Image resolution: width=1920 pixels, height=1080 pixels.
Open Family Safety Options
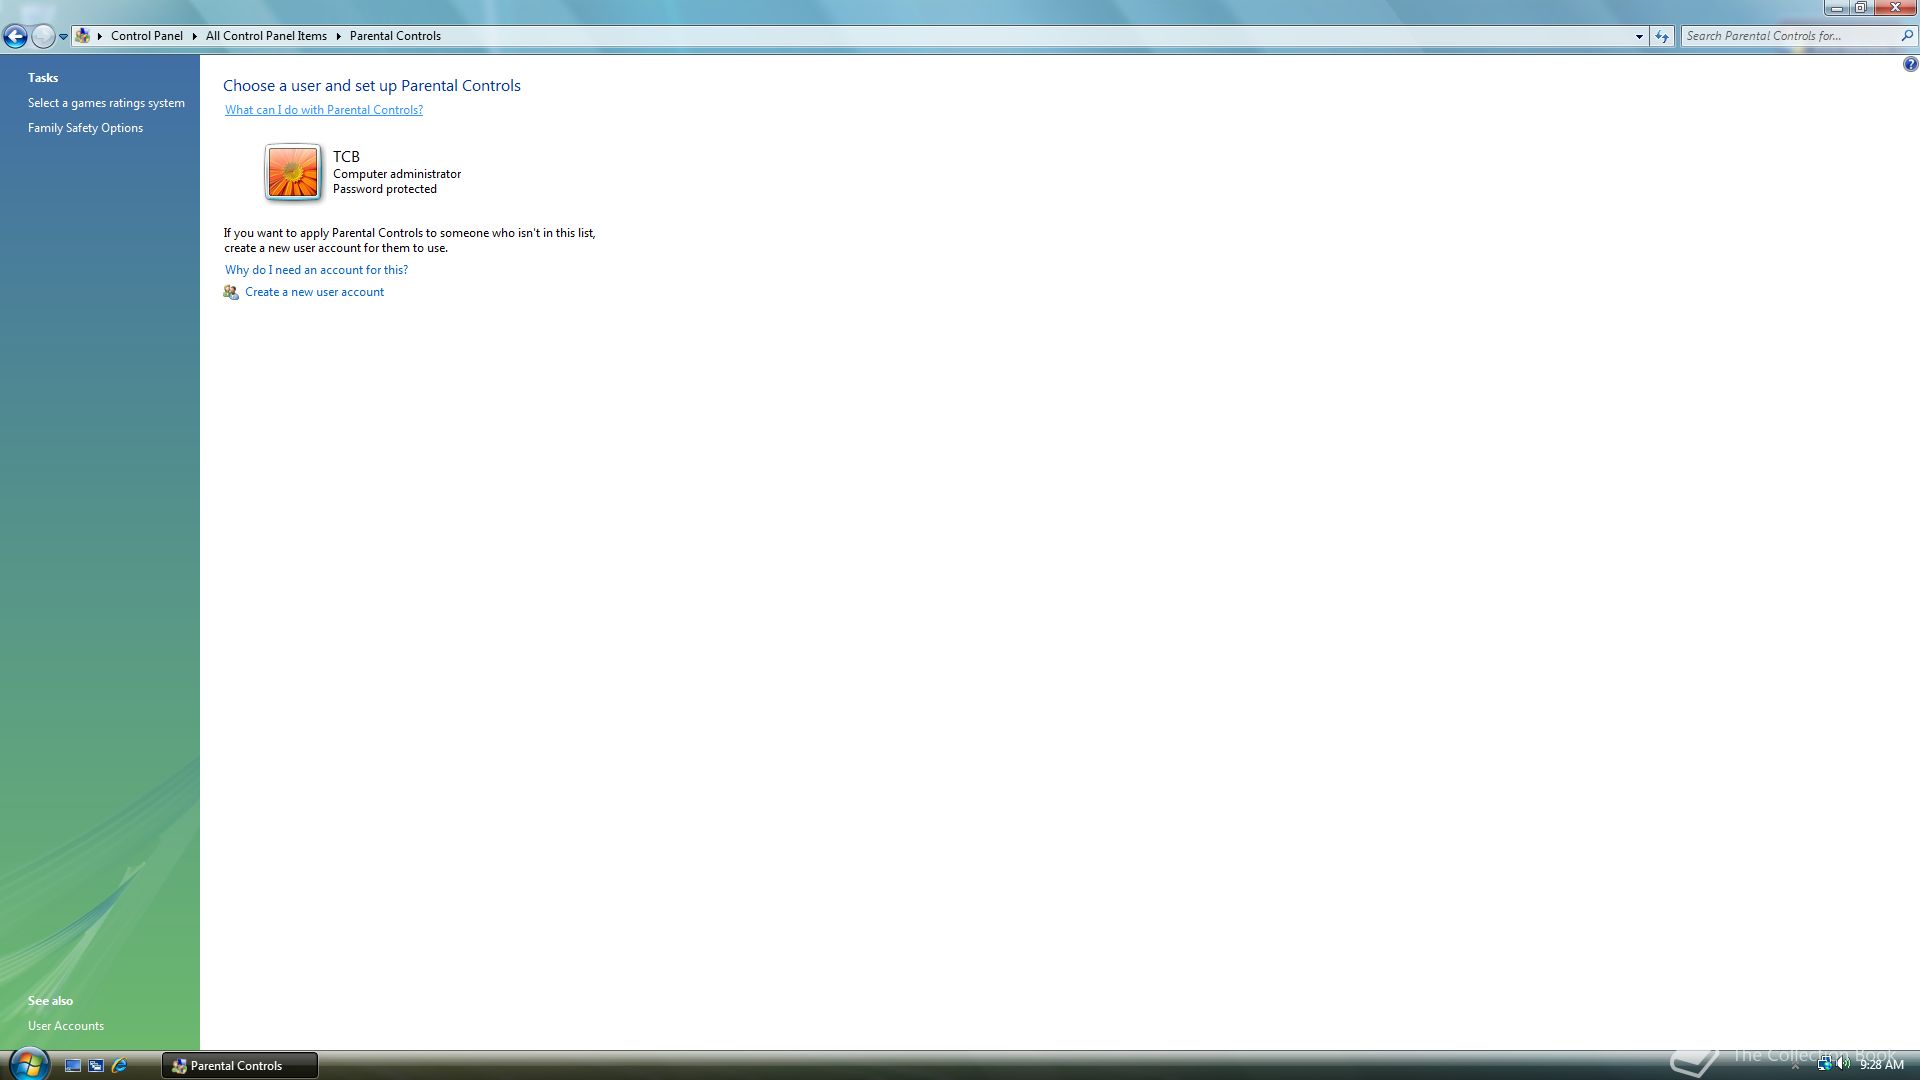coord(85,128)
